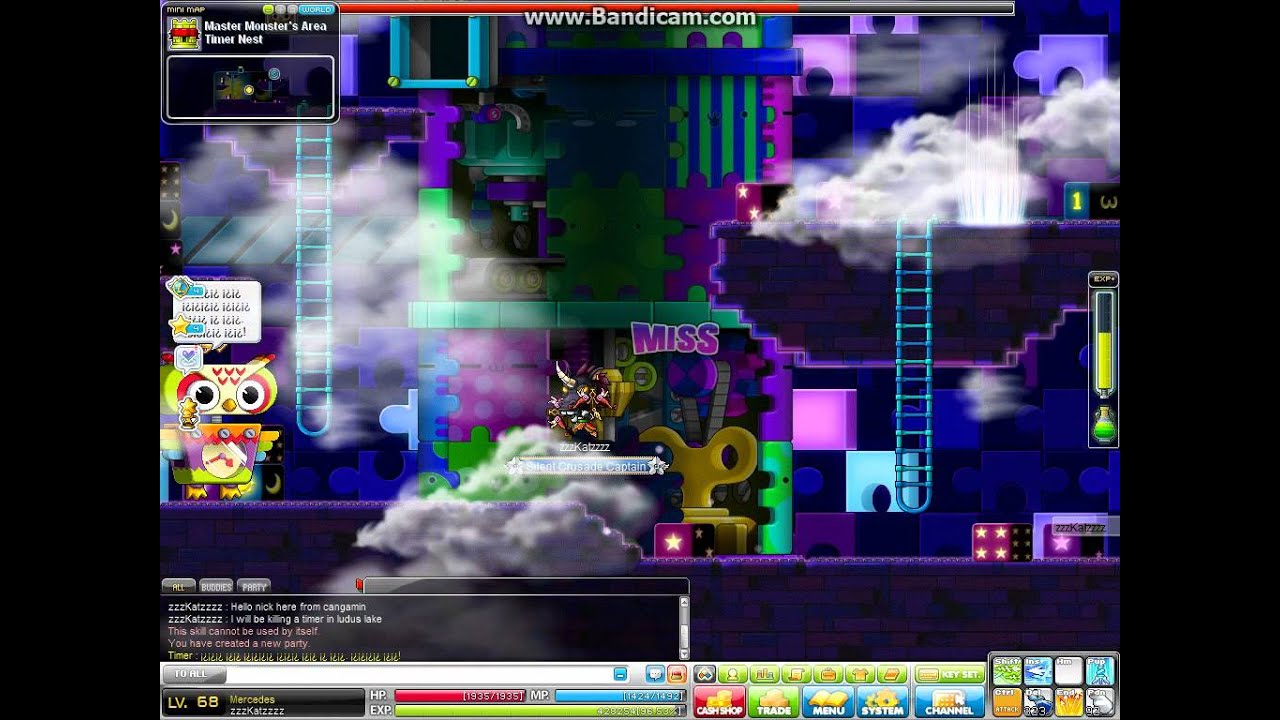The image size is (1280, 720).
Task: Click the chat log scrollbar
Action: [684, 629]
